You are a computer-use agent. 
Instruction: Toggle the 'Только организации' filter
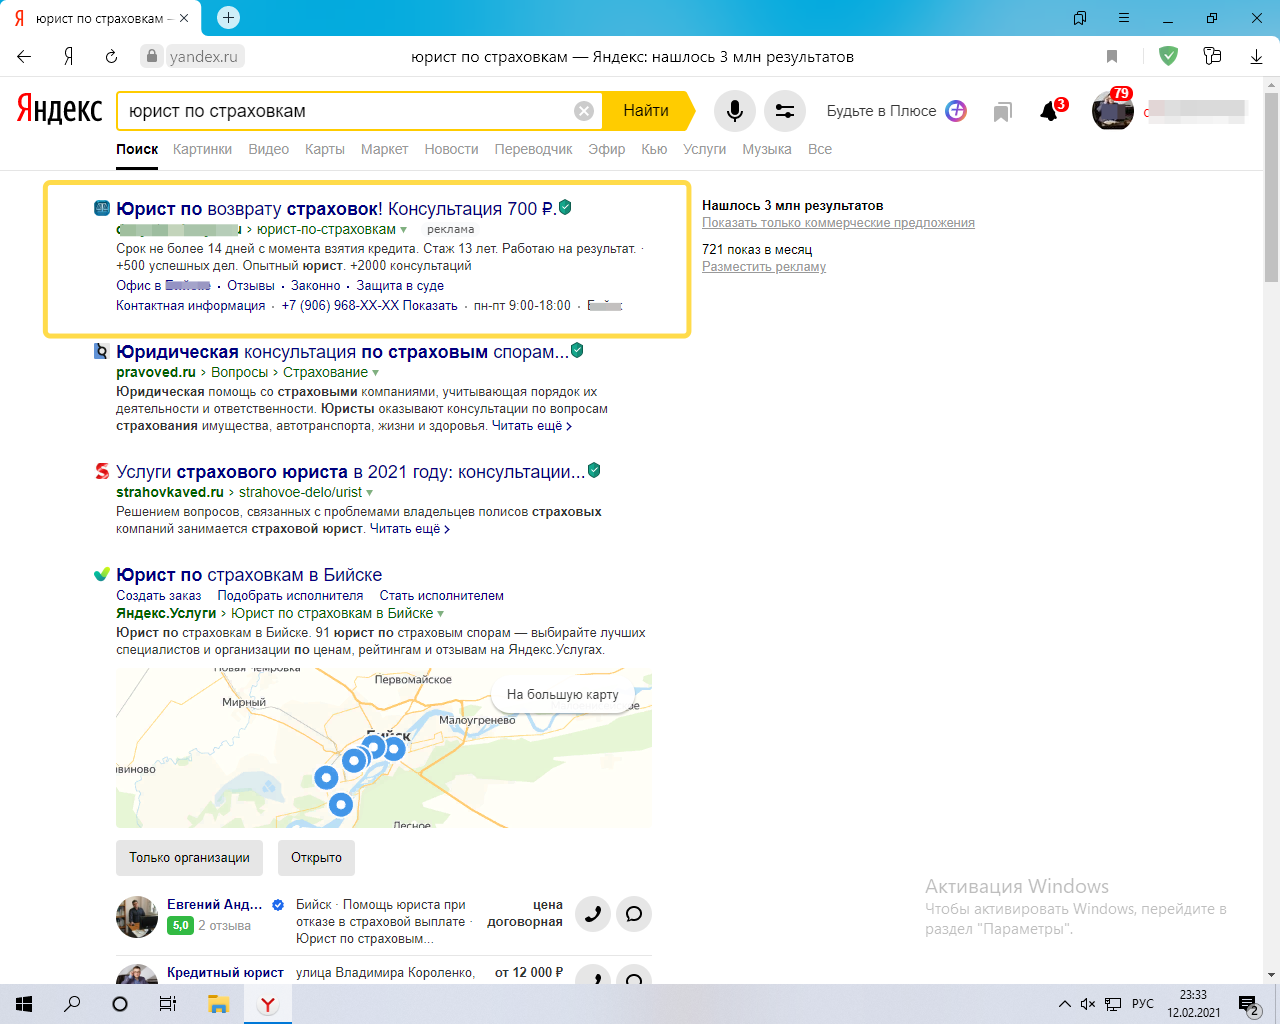point(189,858)
